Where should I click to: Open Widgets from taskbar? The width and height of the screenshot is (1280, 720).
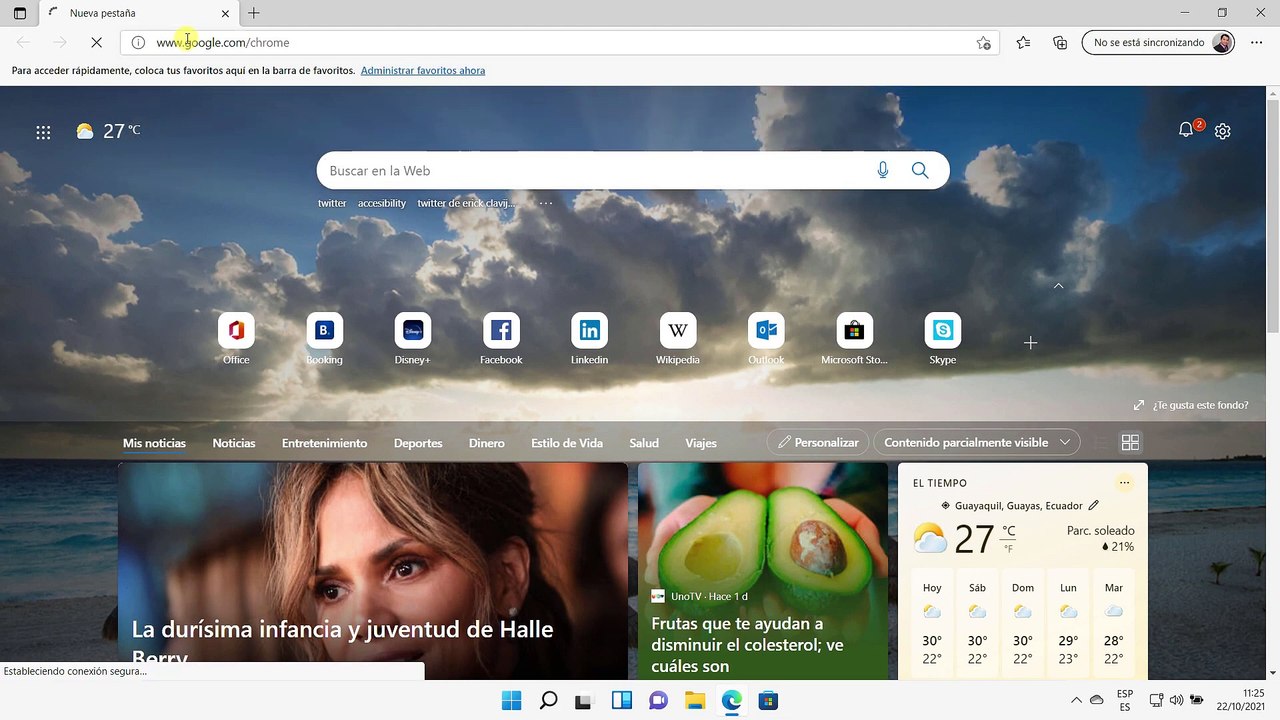[621, 700]
